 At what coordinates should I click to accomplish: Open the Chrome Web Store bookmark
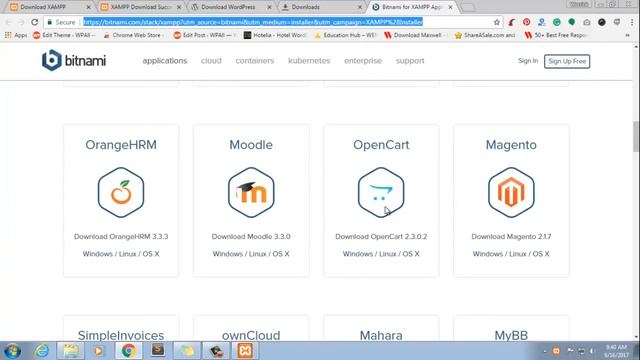click(x=133, y=36)
